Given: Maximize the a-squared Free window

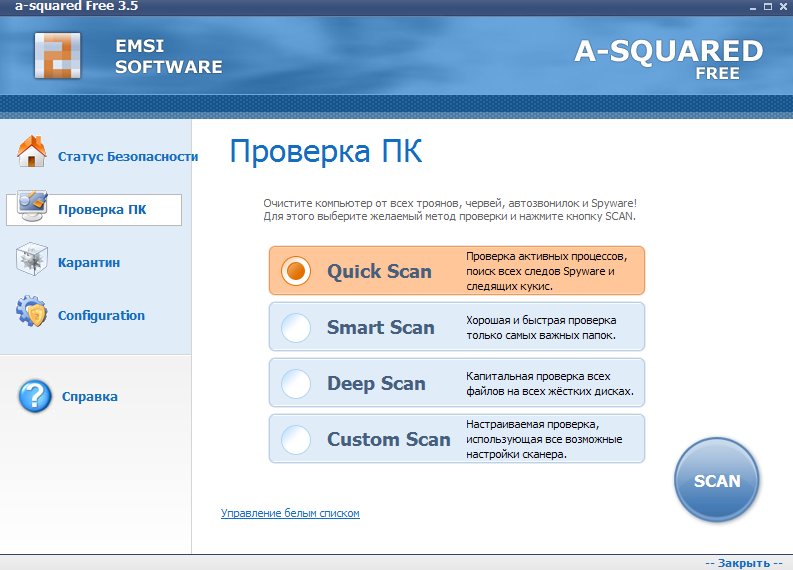Looking at the screenshot, I should pos(768,7).
